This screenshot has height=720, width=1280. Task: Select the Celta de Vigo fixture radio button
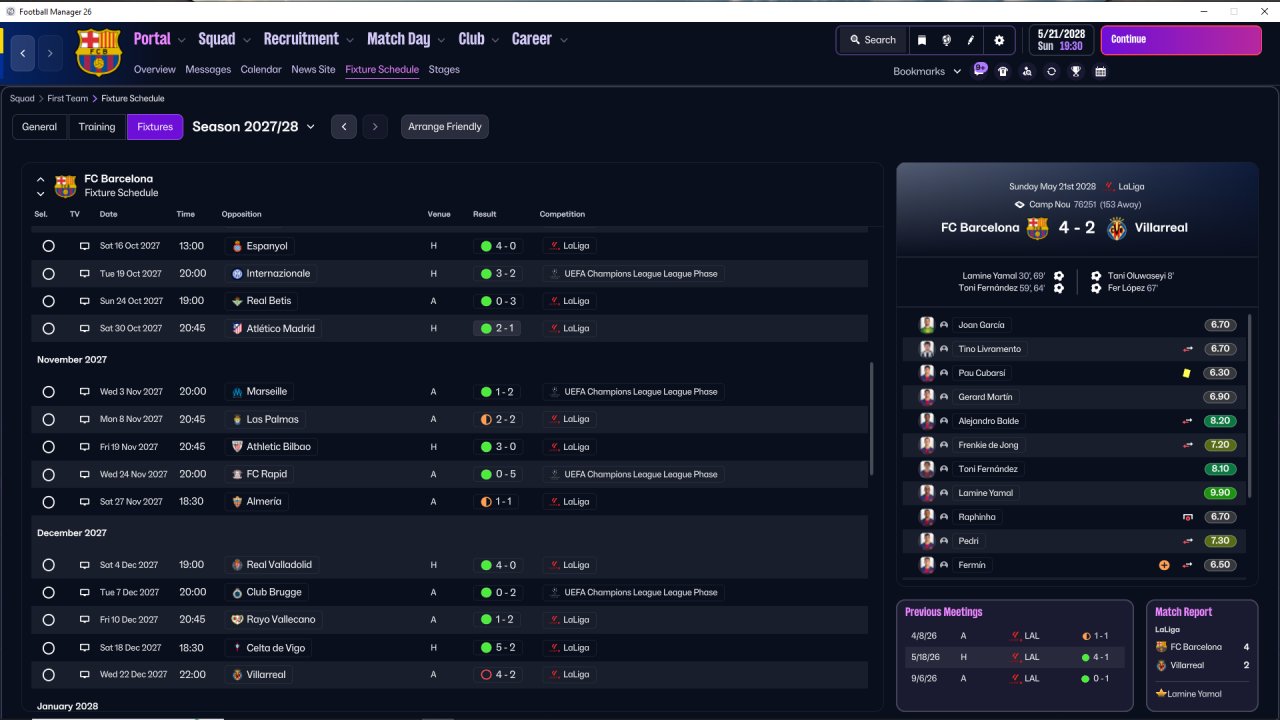[48, 648]
